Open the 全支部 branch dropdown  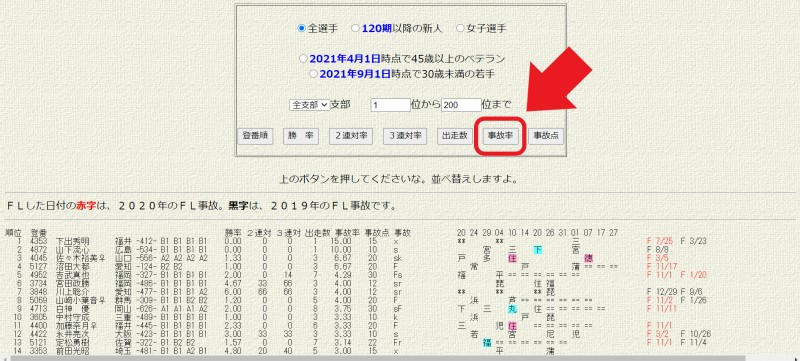[310, 105]
